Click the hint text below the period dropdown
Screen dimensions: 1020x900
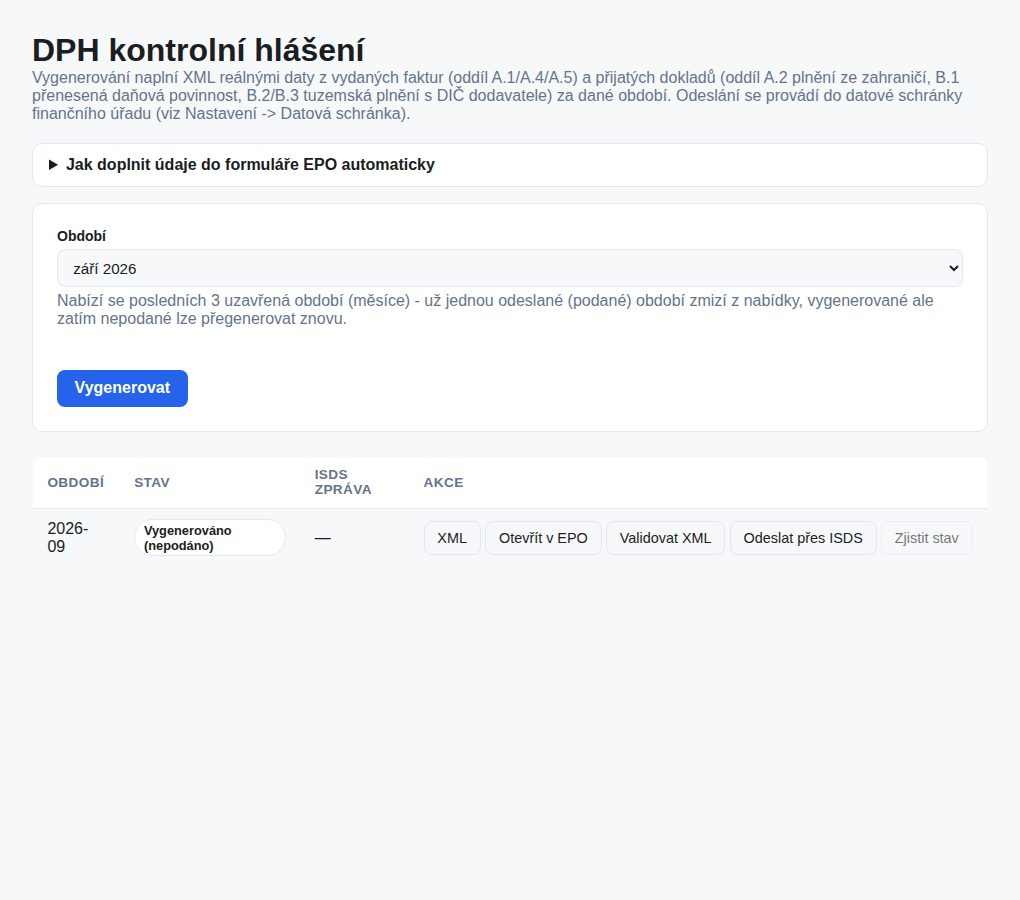click(495, 310)
